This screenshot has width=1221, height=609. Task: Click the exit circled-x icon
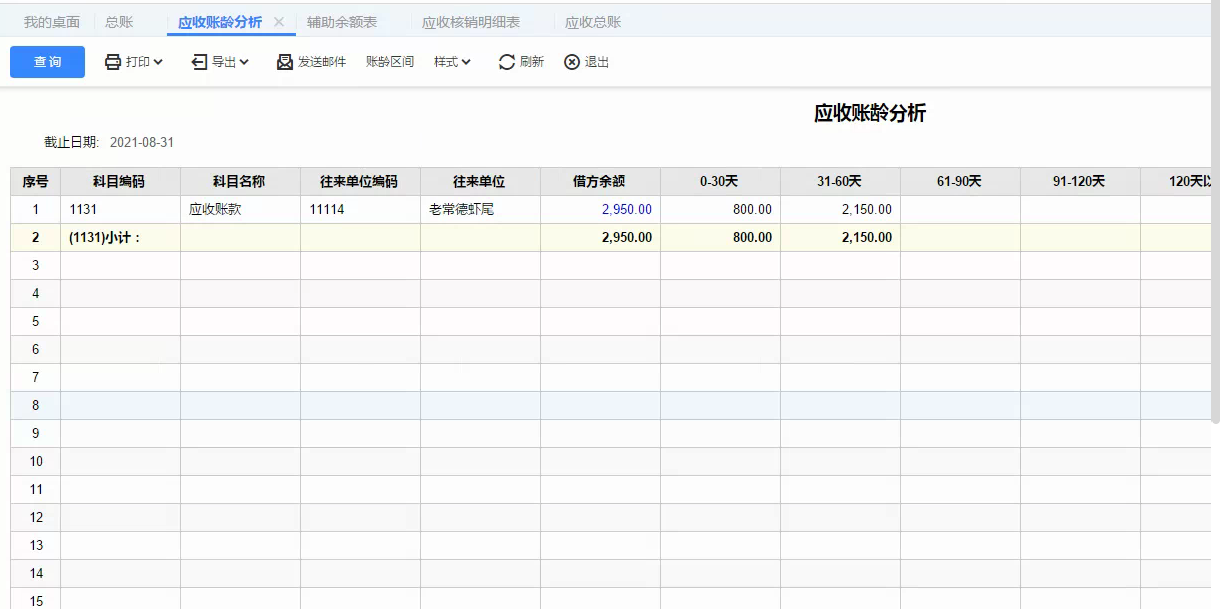[x=572, y=62]
